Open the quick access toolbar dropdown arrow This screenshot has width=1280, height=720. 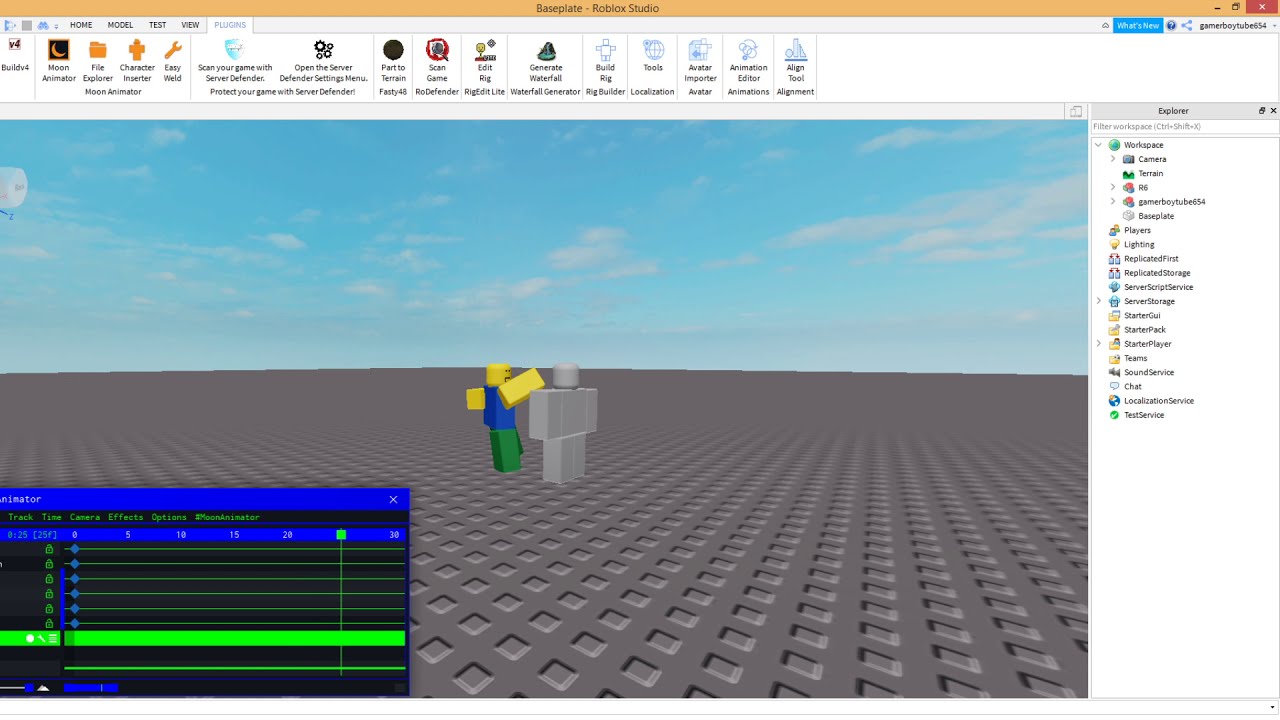coord(56,26)
